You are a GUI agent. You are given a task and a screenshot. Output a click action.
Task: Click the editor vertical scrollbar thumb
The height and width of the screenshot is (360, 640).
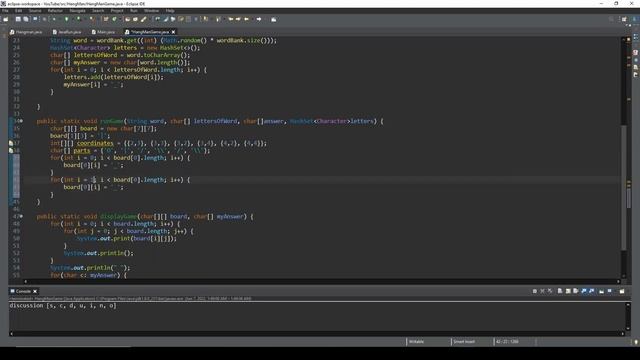tap(624, 187)
